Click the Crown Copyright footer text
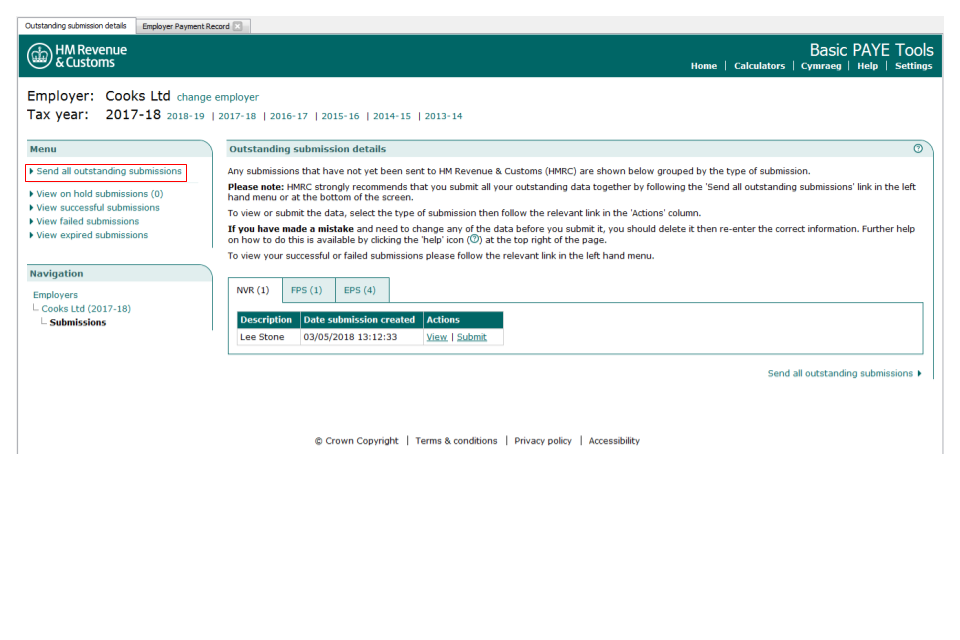This screenshot has width=960, height=640. pyautogui.click(x=356, y=441)
